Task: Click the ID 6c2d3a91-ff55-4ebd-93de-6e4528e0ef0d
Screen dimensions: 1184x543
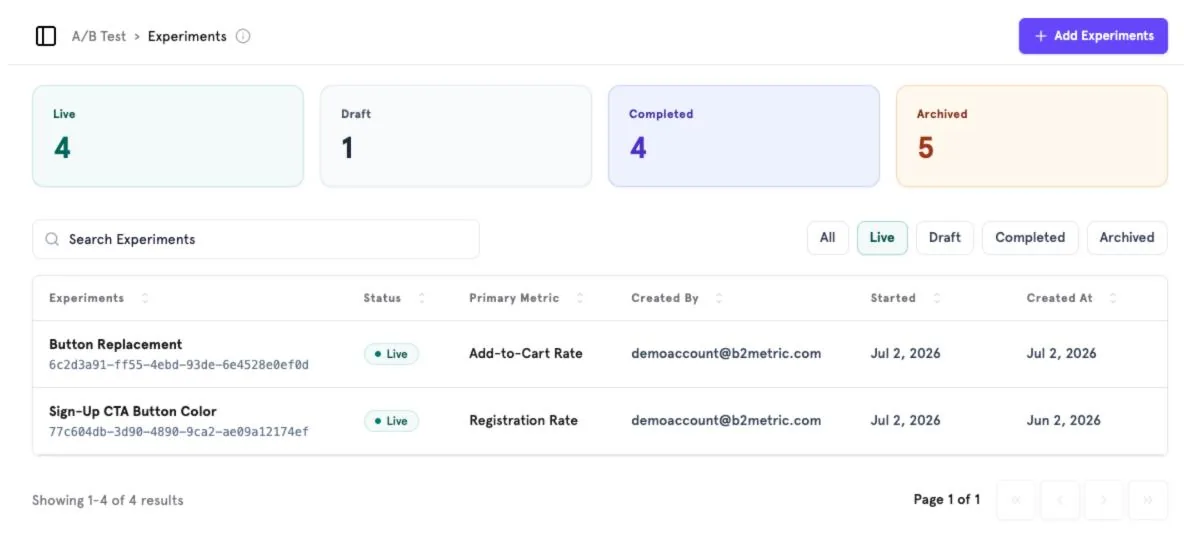Action: (x=179, y=366)
